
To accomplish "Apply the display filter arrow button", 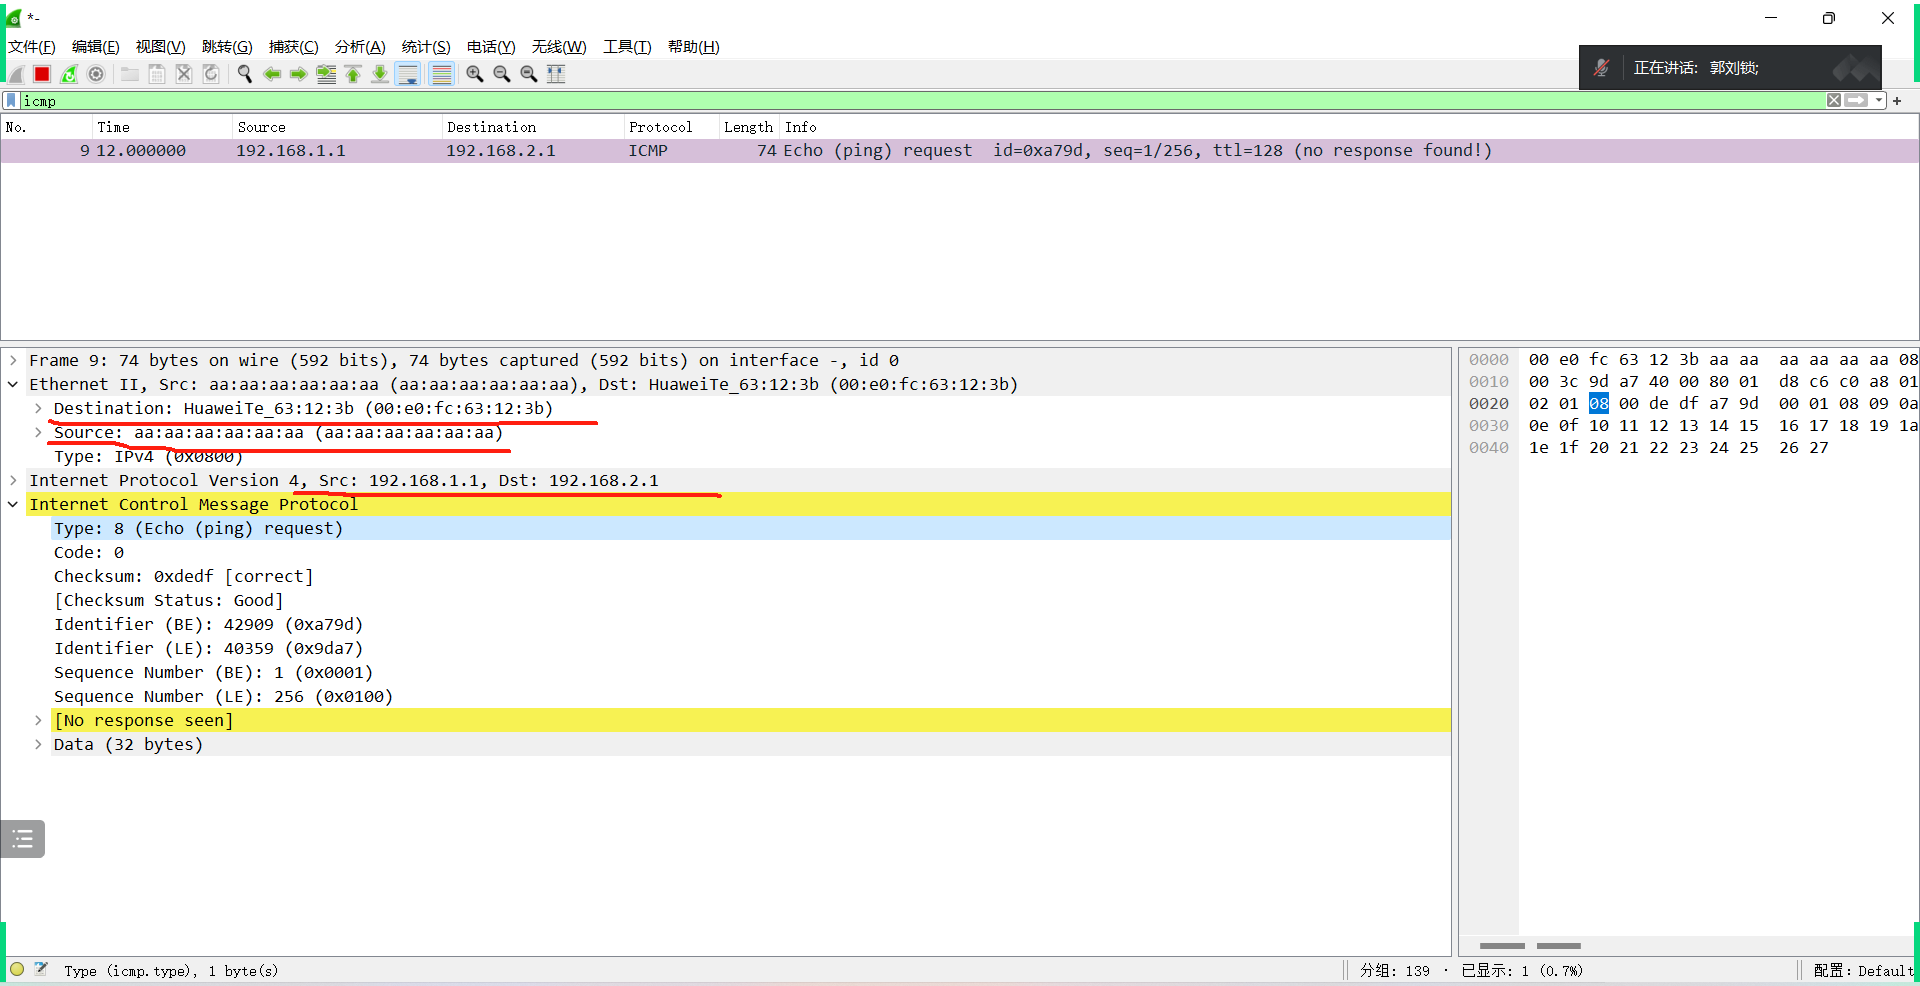I will pos(1857,100).
